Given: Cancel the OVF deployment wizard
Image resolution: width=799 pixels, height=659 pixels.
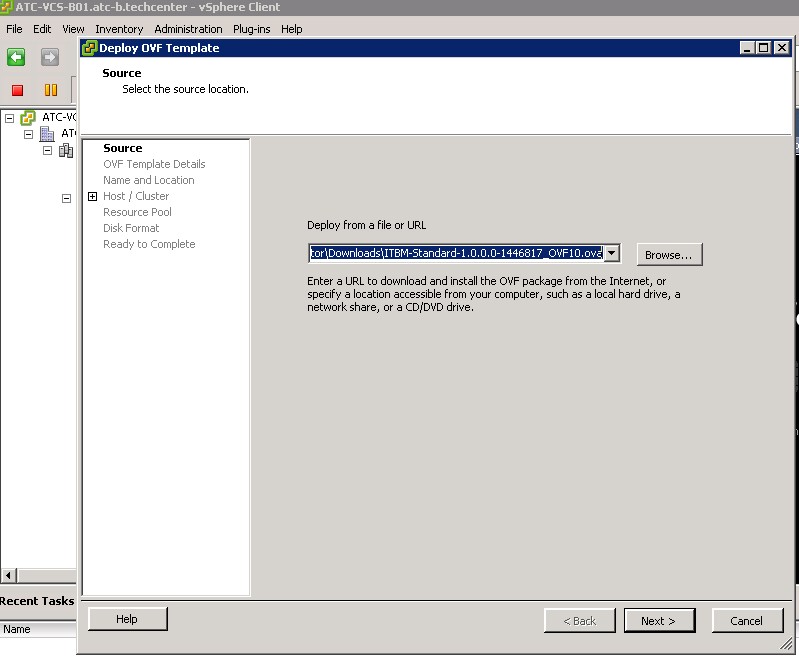Looking at the screenshot, I should coord(746,621).
